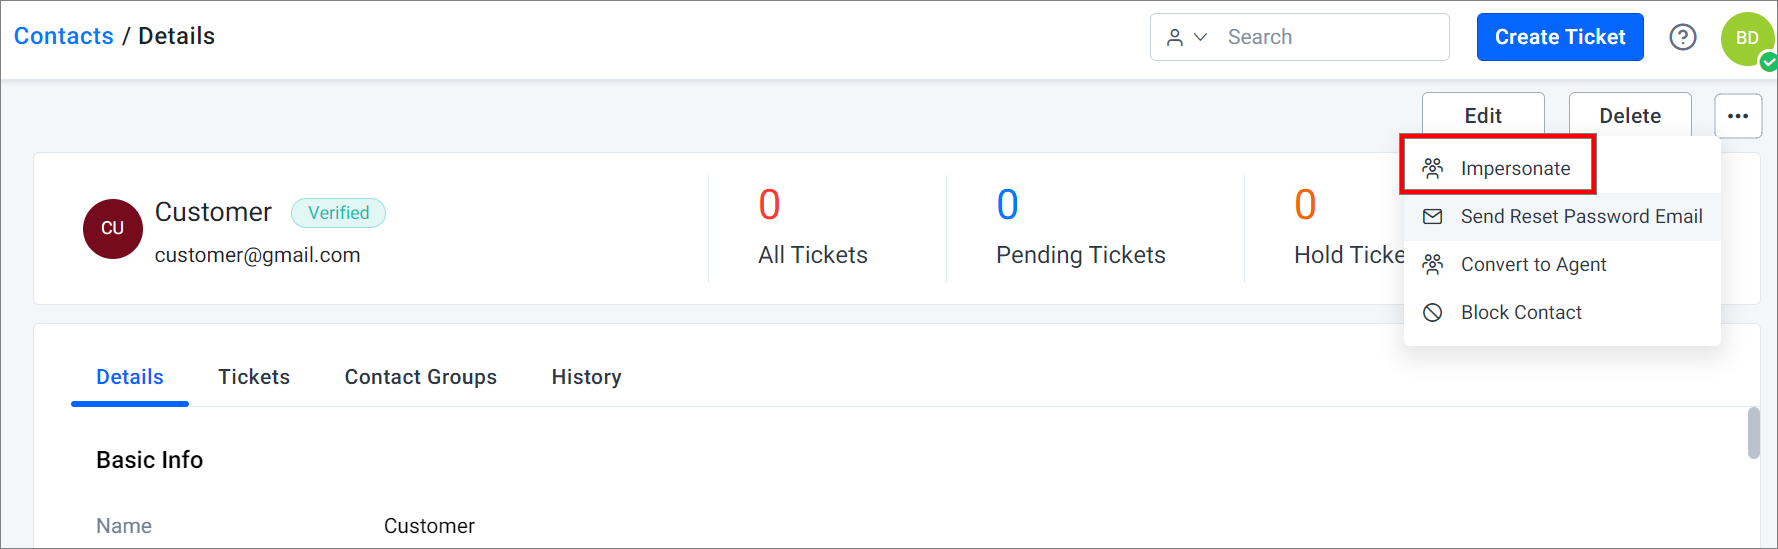Viewport: 1778px width, 549px height.
Task: Choose Block Contact from menu
Action: [x=1562, y=312]
